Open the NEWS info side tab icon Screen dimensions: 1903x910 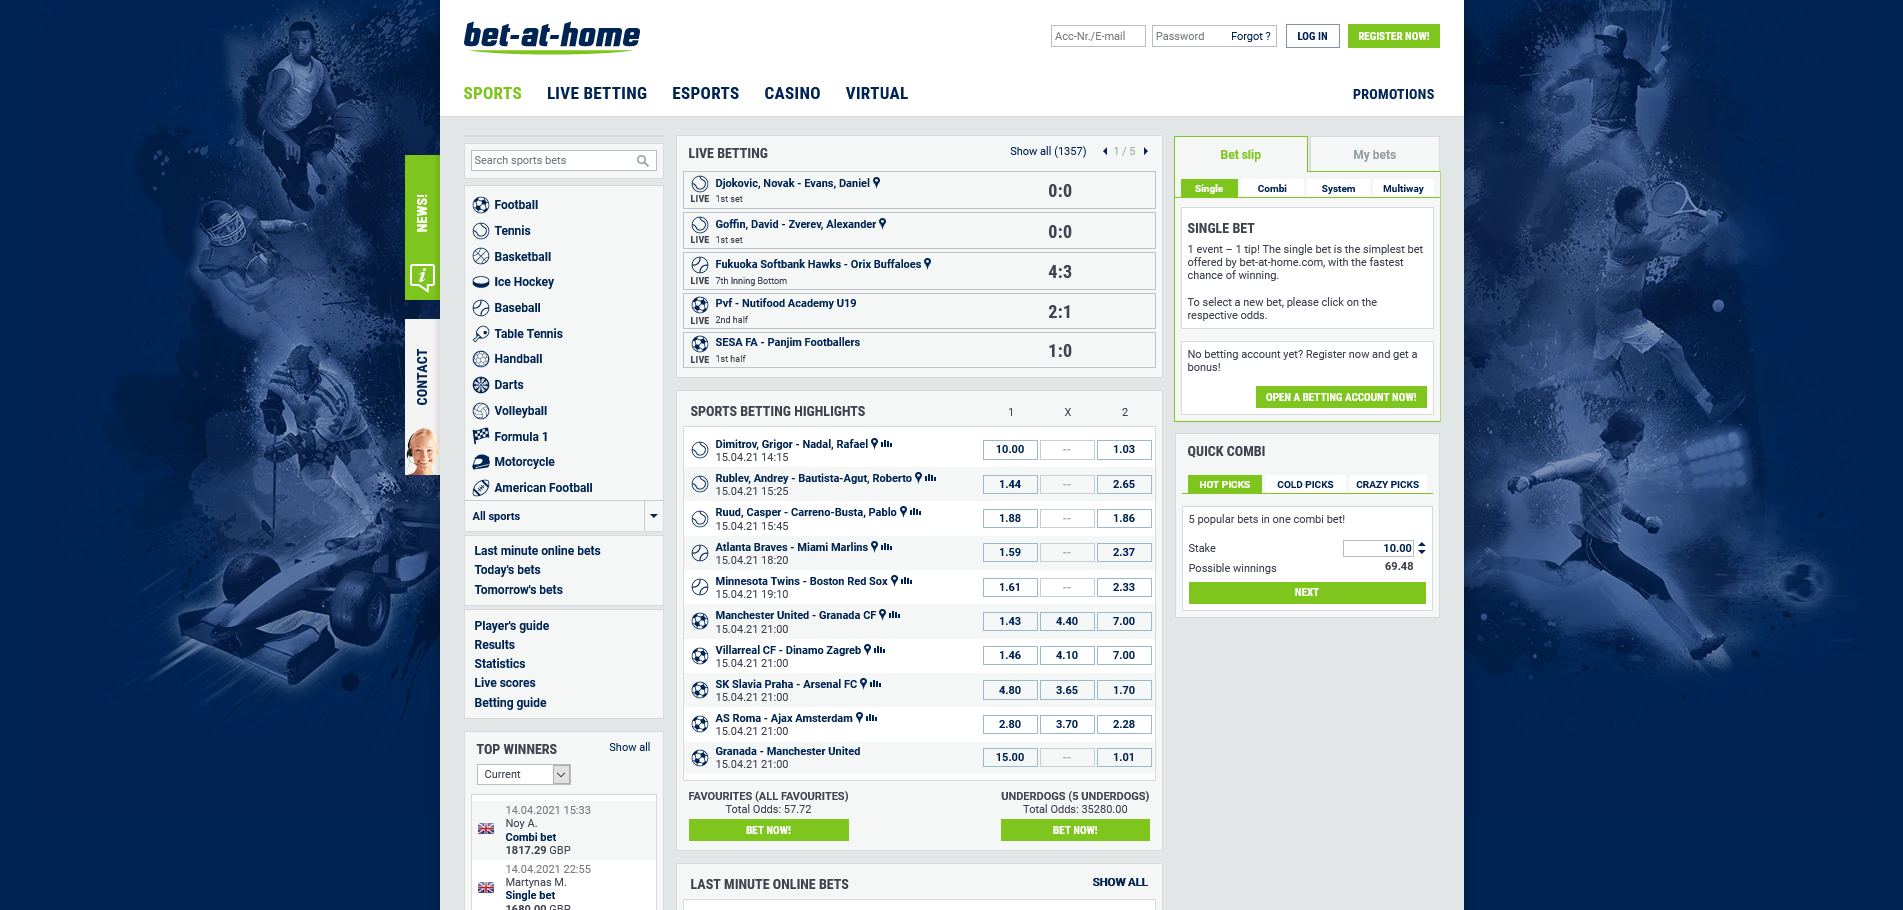coord(422,277)
